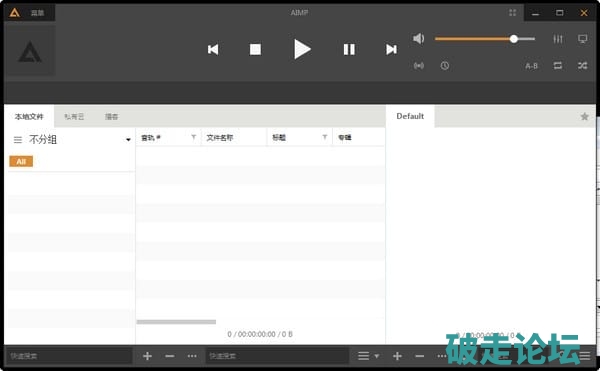600x371 pixels.
Task: Focus the library group quick search field
Action: (69, 356)
